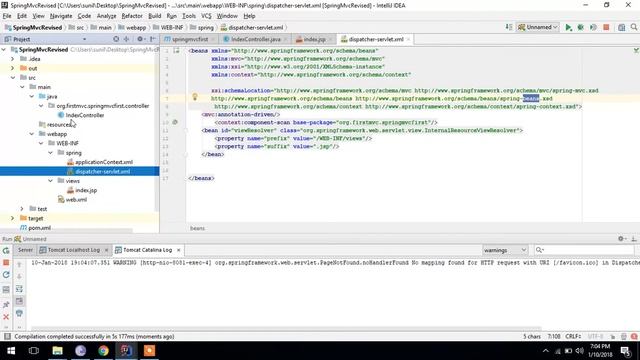The width and height of the screenshot is (640, 360).
Task: Close the Run tab with red X
Action: pos(6,317)
